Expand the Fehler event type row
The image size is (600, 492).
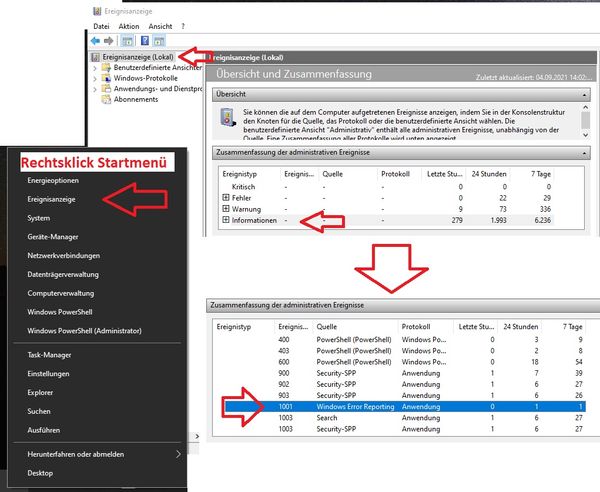(x=226, y=197)
